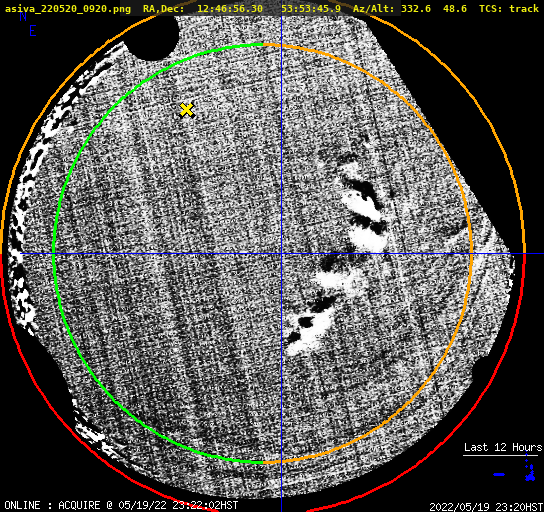The image size is (544, 512).
Task: Click the Last 12 Hours heading
Action: pos(503,447)
